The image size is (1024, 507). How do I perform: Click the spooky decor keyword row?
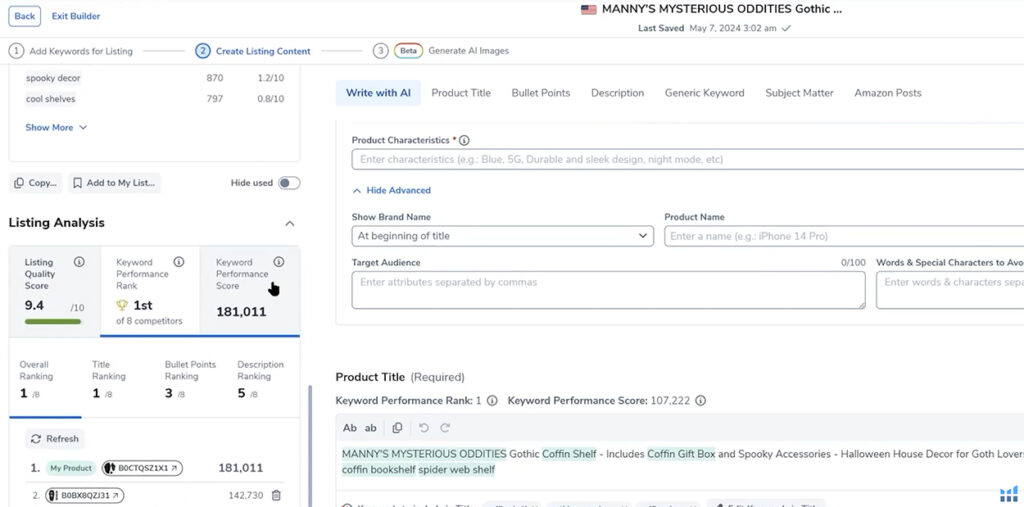point(155,78)
